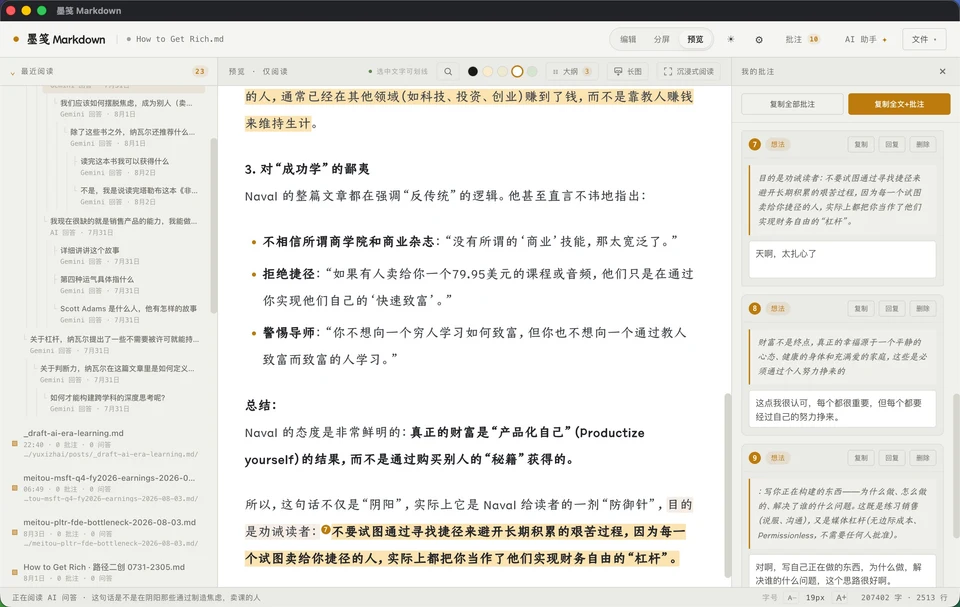Click the note field containing 天啊，太扎心了

(x=842, y=259)
